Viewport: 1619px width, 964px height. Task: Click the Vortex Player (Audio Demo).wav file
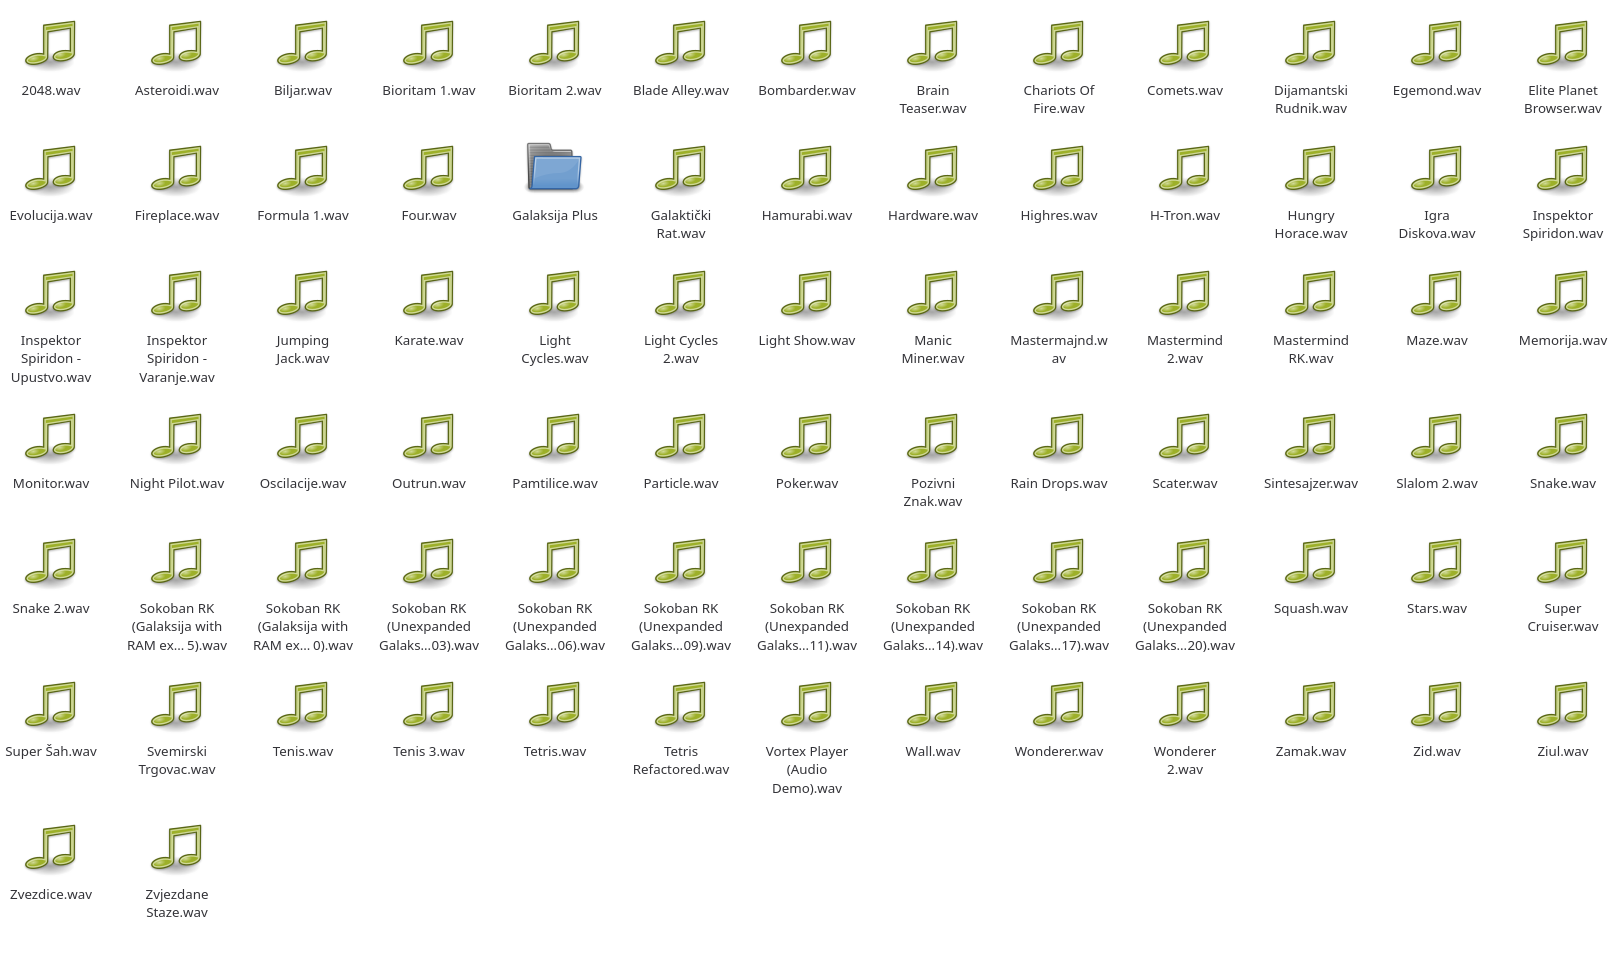(x=807, y=708)
